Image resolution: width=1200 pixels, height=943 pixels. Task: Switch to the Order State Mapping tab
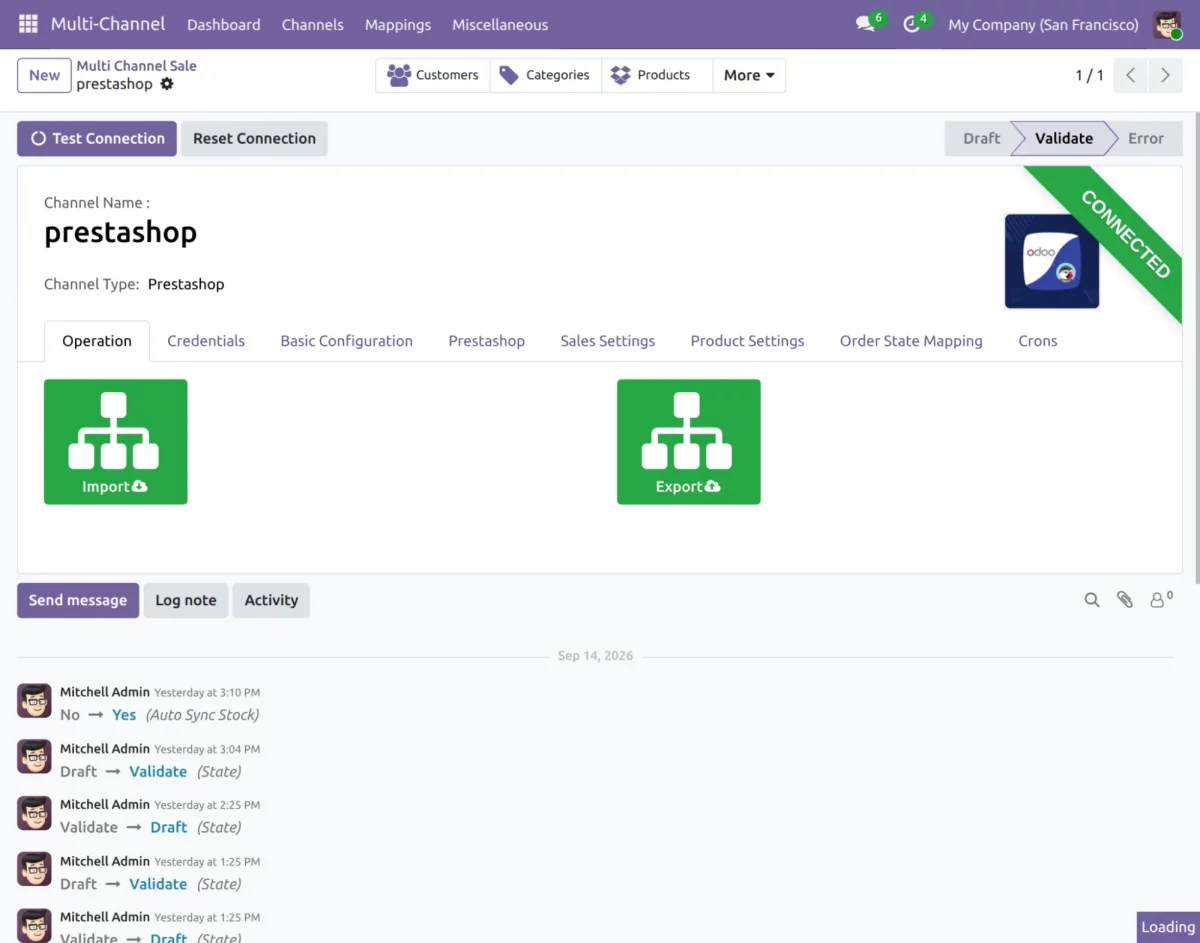click(911, 341)
